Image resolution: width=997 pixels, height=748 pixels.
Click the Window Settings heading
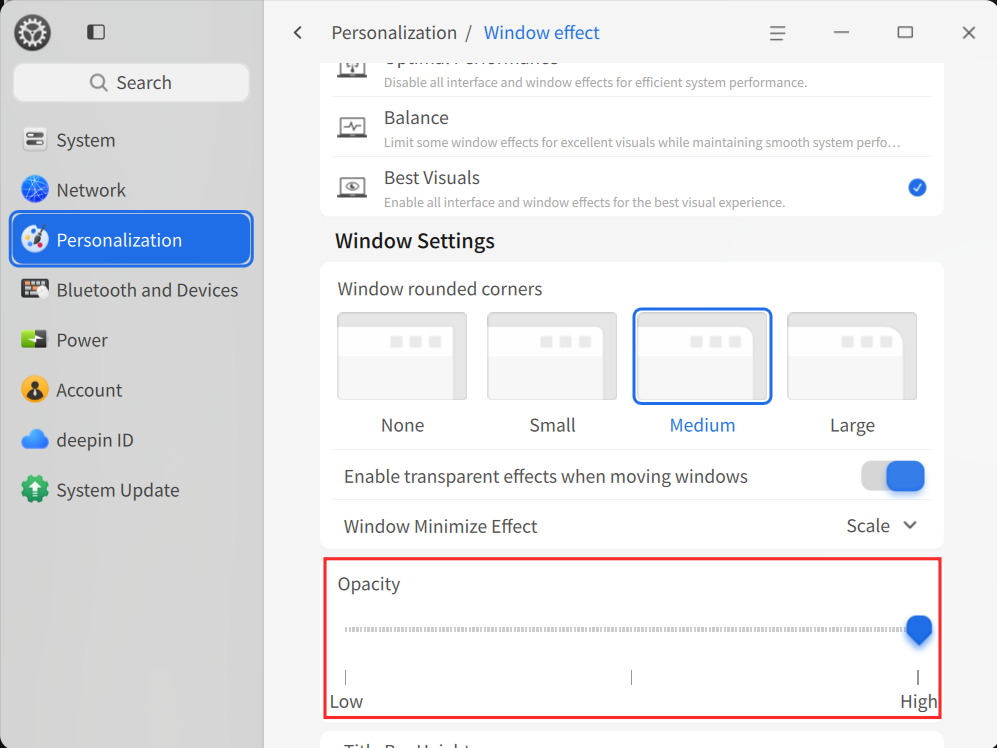click(x=415, y=241)
